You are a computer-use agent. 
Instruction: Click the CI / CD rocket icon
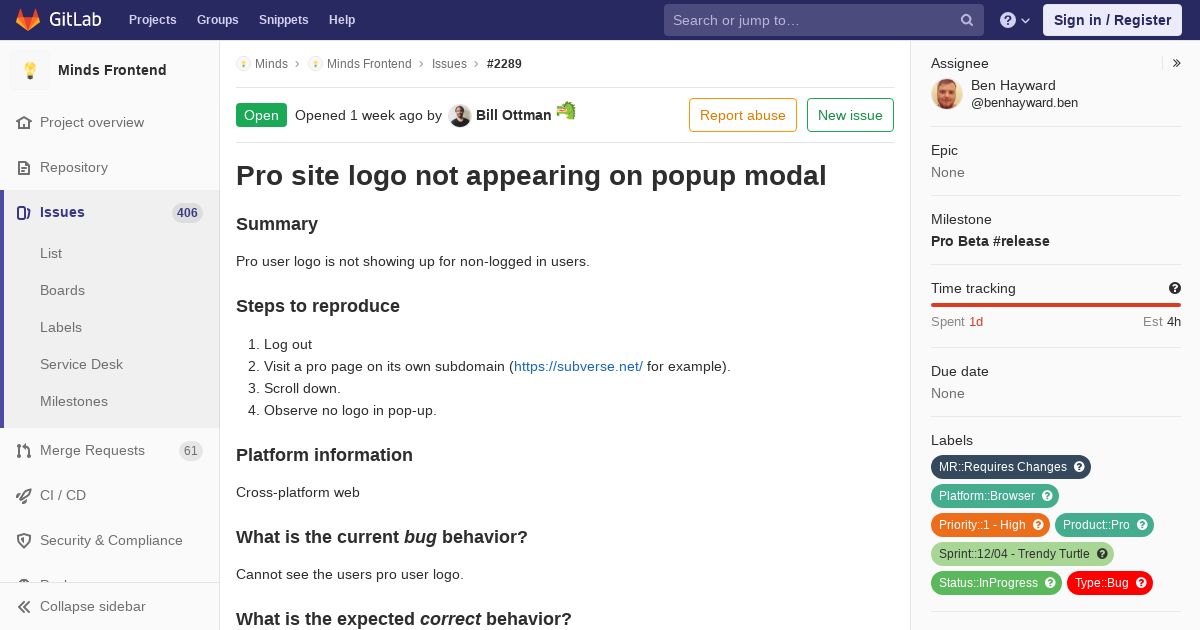tap(24, 495)
